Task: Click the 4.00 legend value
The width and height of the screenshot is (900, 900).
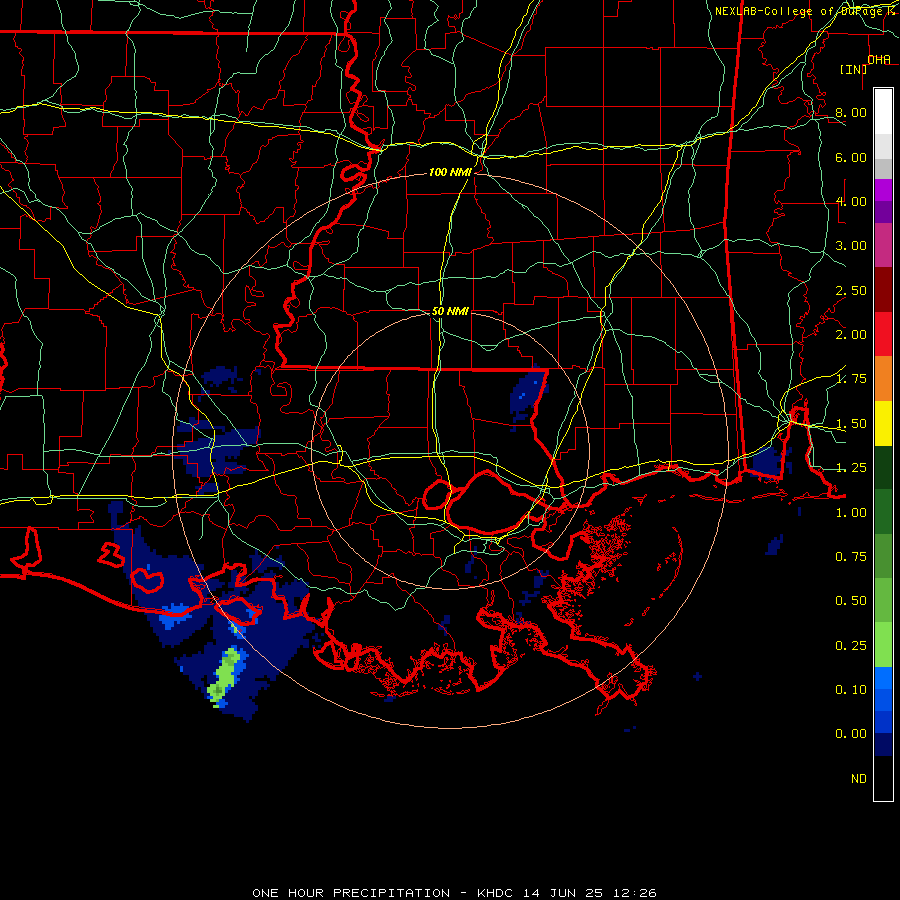Action: pos(851,201)
